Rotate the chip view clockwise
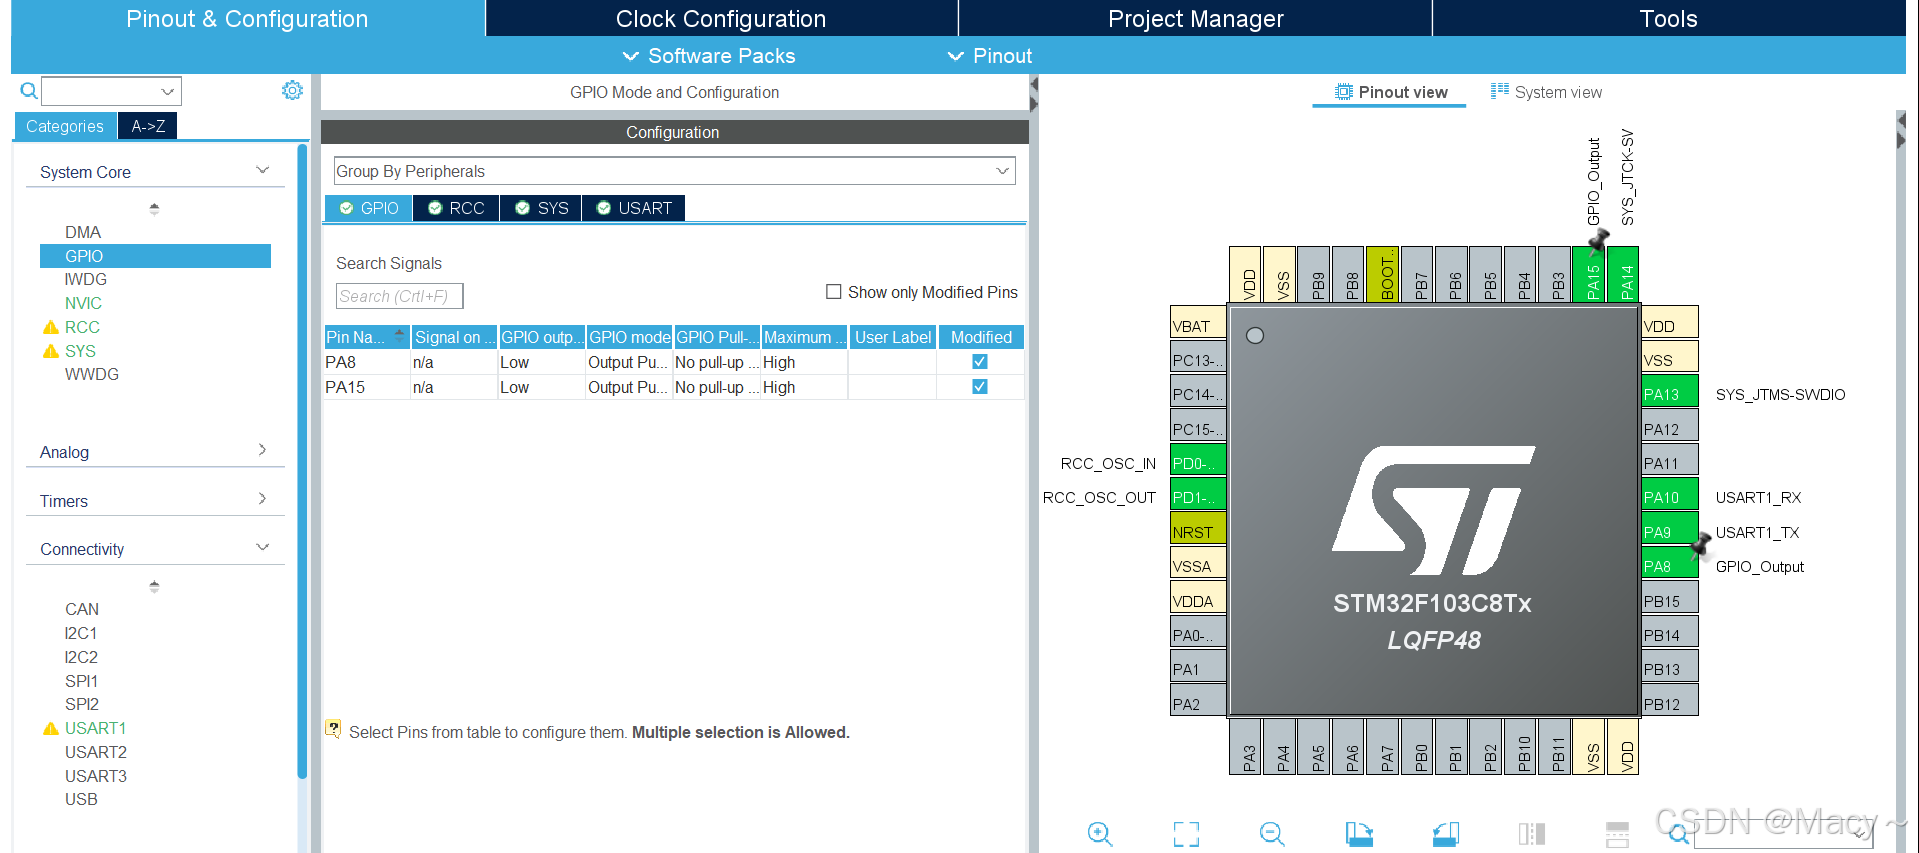Image resolution: width=1919 pixels, height=853 pixels. pos(1359,833)
